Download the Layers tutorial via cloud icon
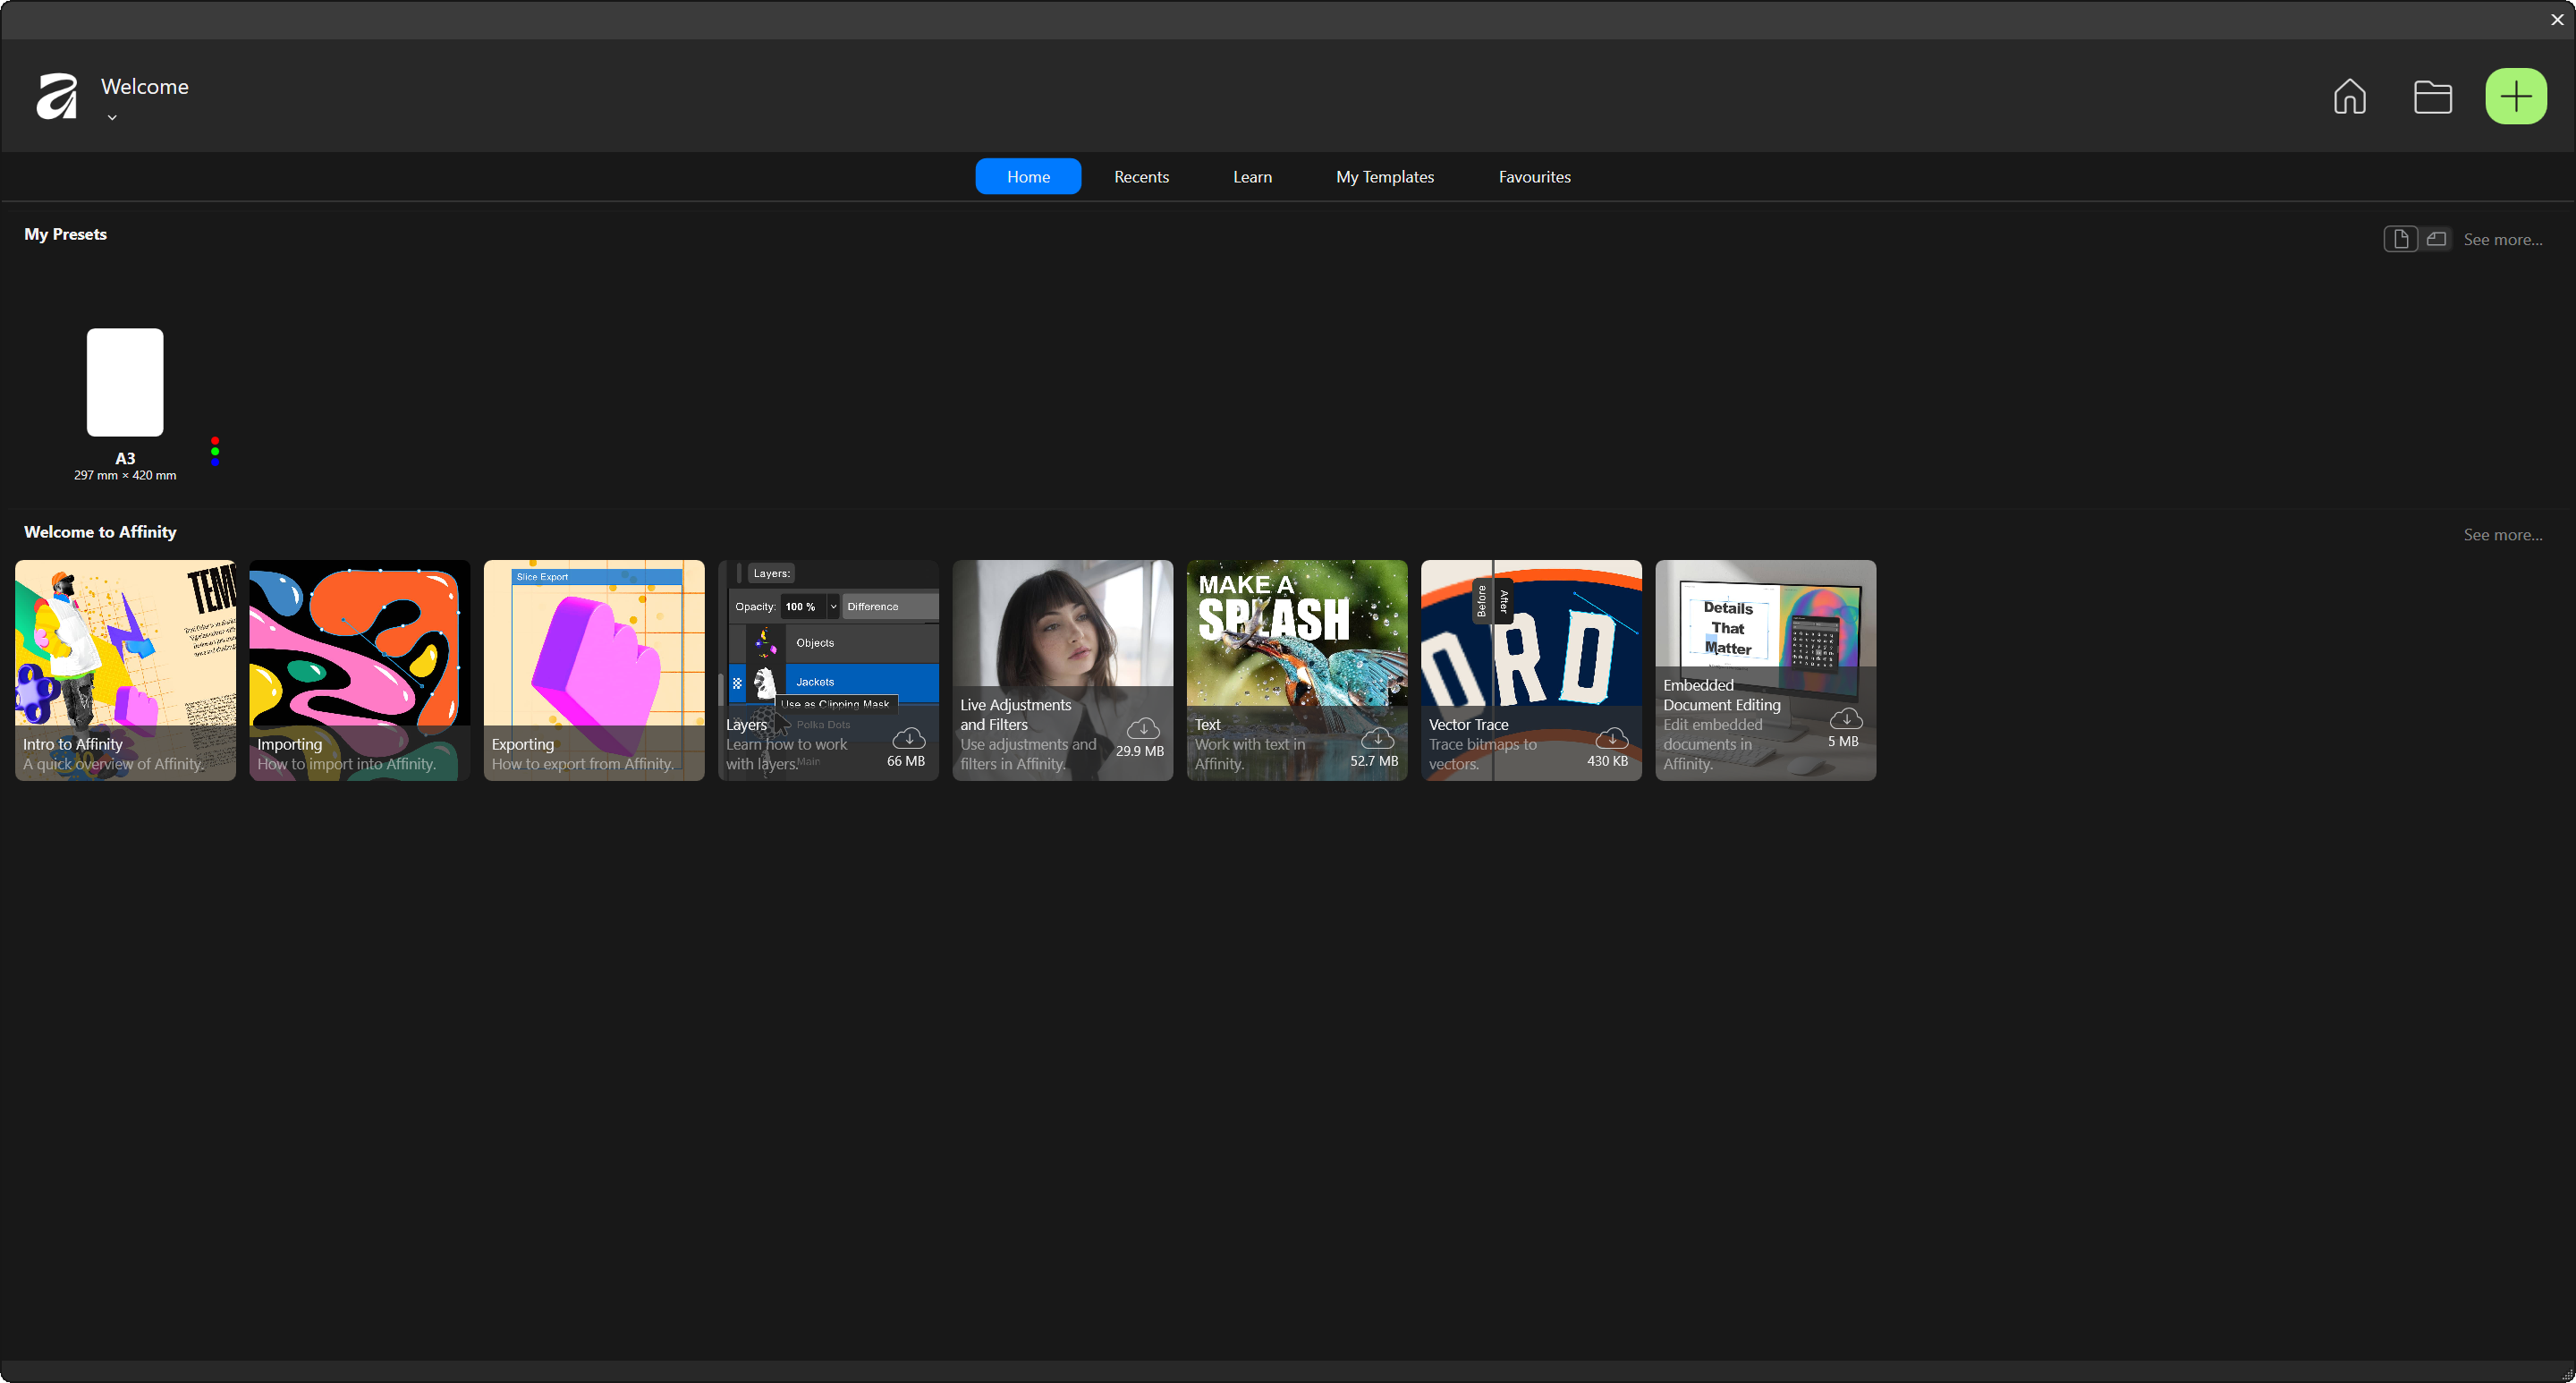Viewport: 2576px width, 1383px height. [x=908, y=738]
